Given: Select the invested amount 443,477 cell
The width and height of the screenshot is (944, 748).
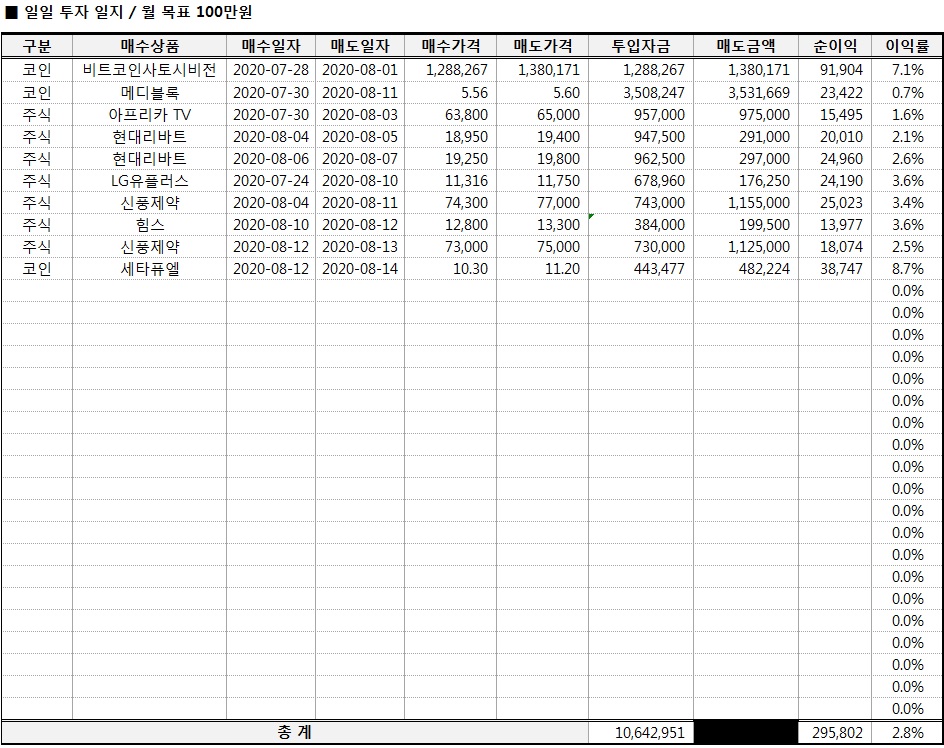Looking at the screenshot, I should point(641,269).
